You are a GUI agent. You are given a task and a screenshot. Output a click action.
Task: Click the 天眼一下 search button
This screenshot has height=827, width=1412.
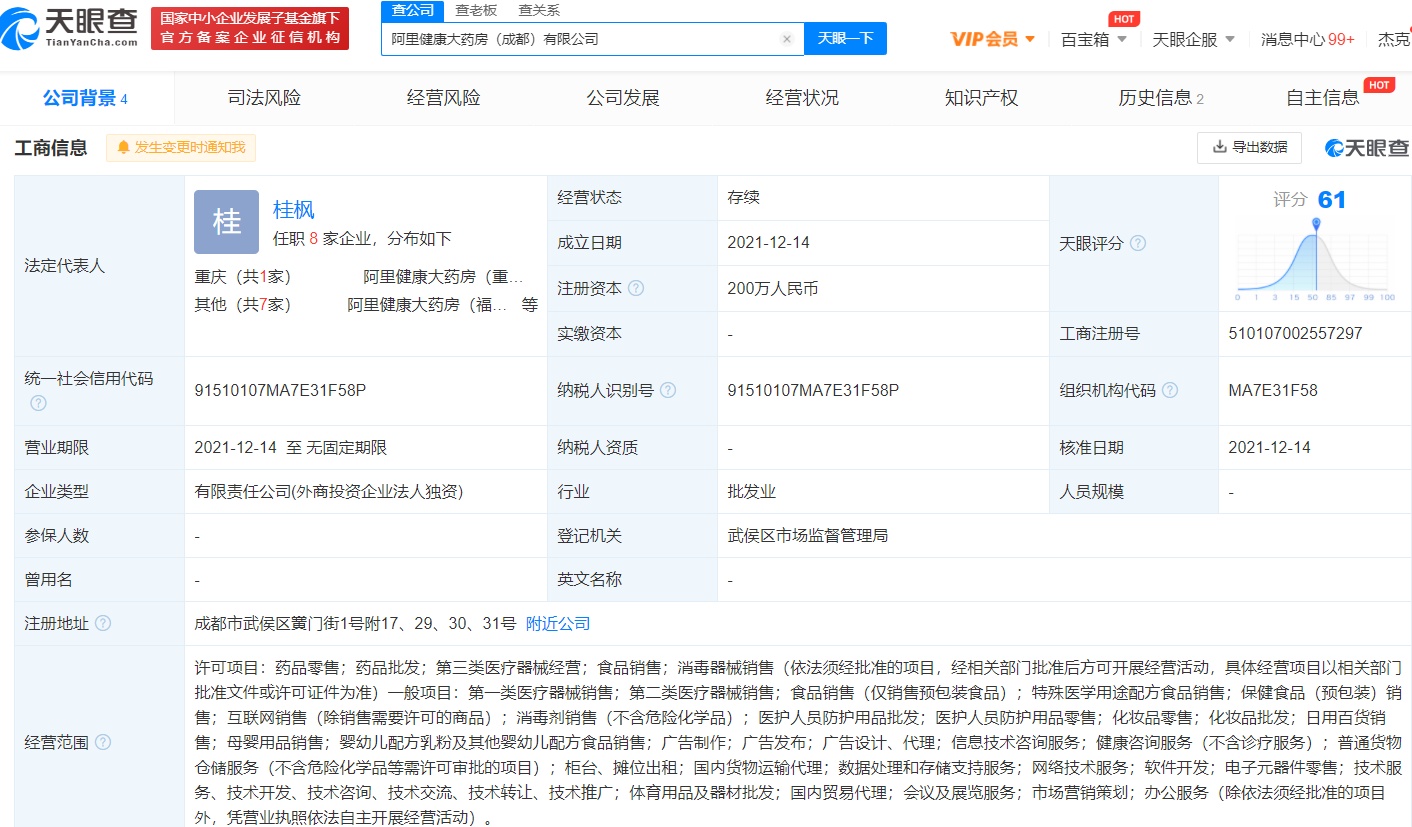point(845,39)
